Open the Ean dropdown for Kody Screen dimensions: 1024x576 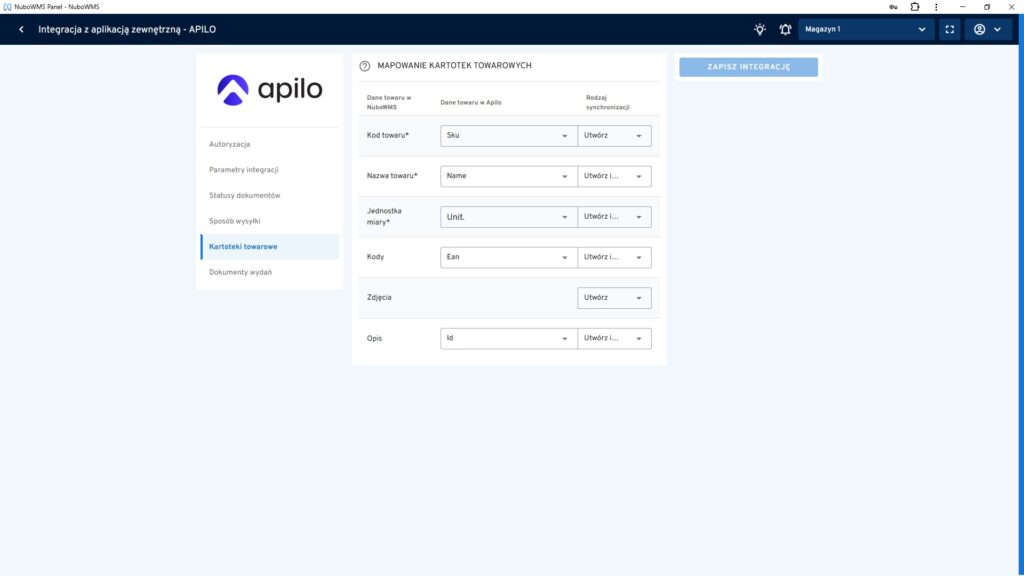tap(508, 257)
